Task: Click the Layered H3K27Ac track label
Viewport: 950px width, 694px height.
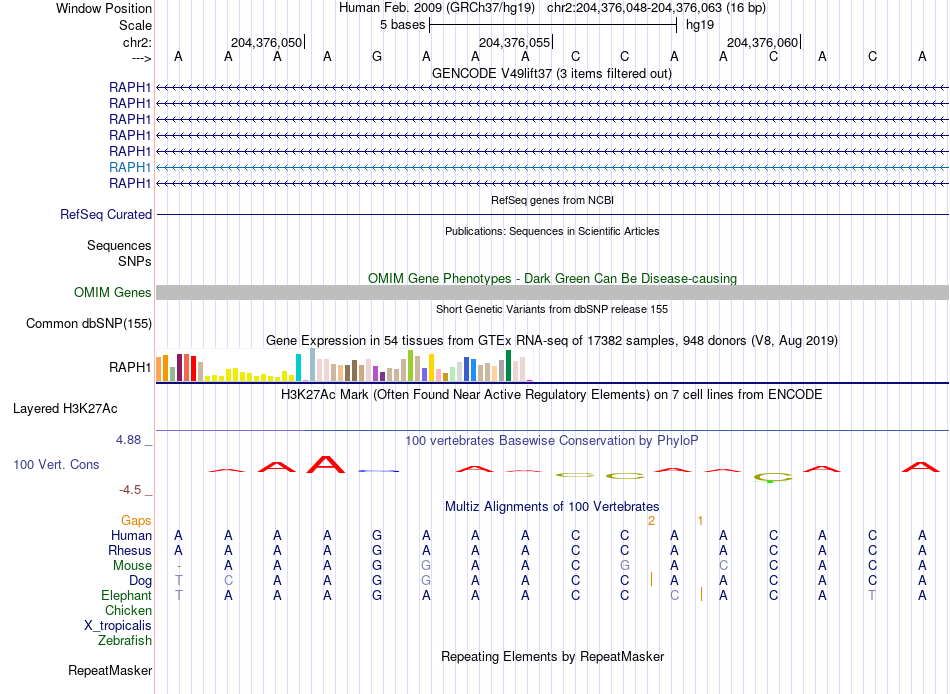Action: pyautogui.click(x=65, y=409)
